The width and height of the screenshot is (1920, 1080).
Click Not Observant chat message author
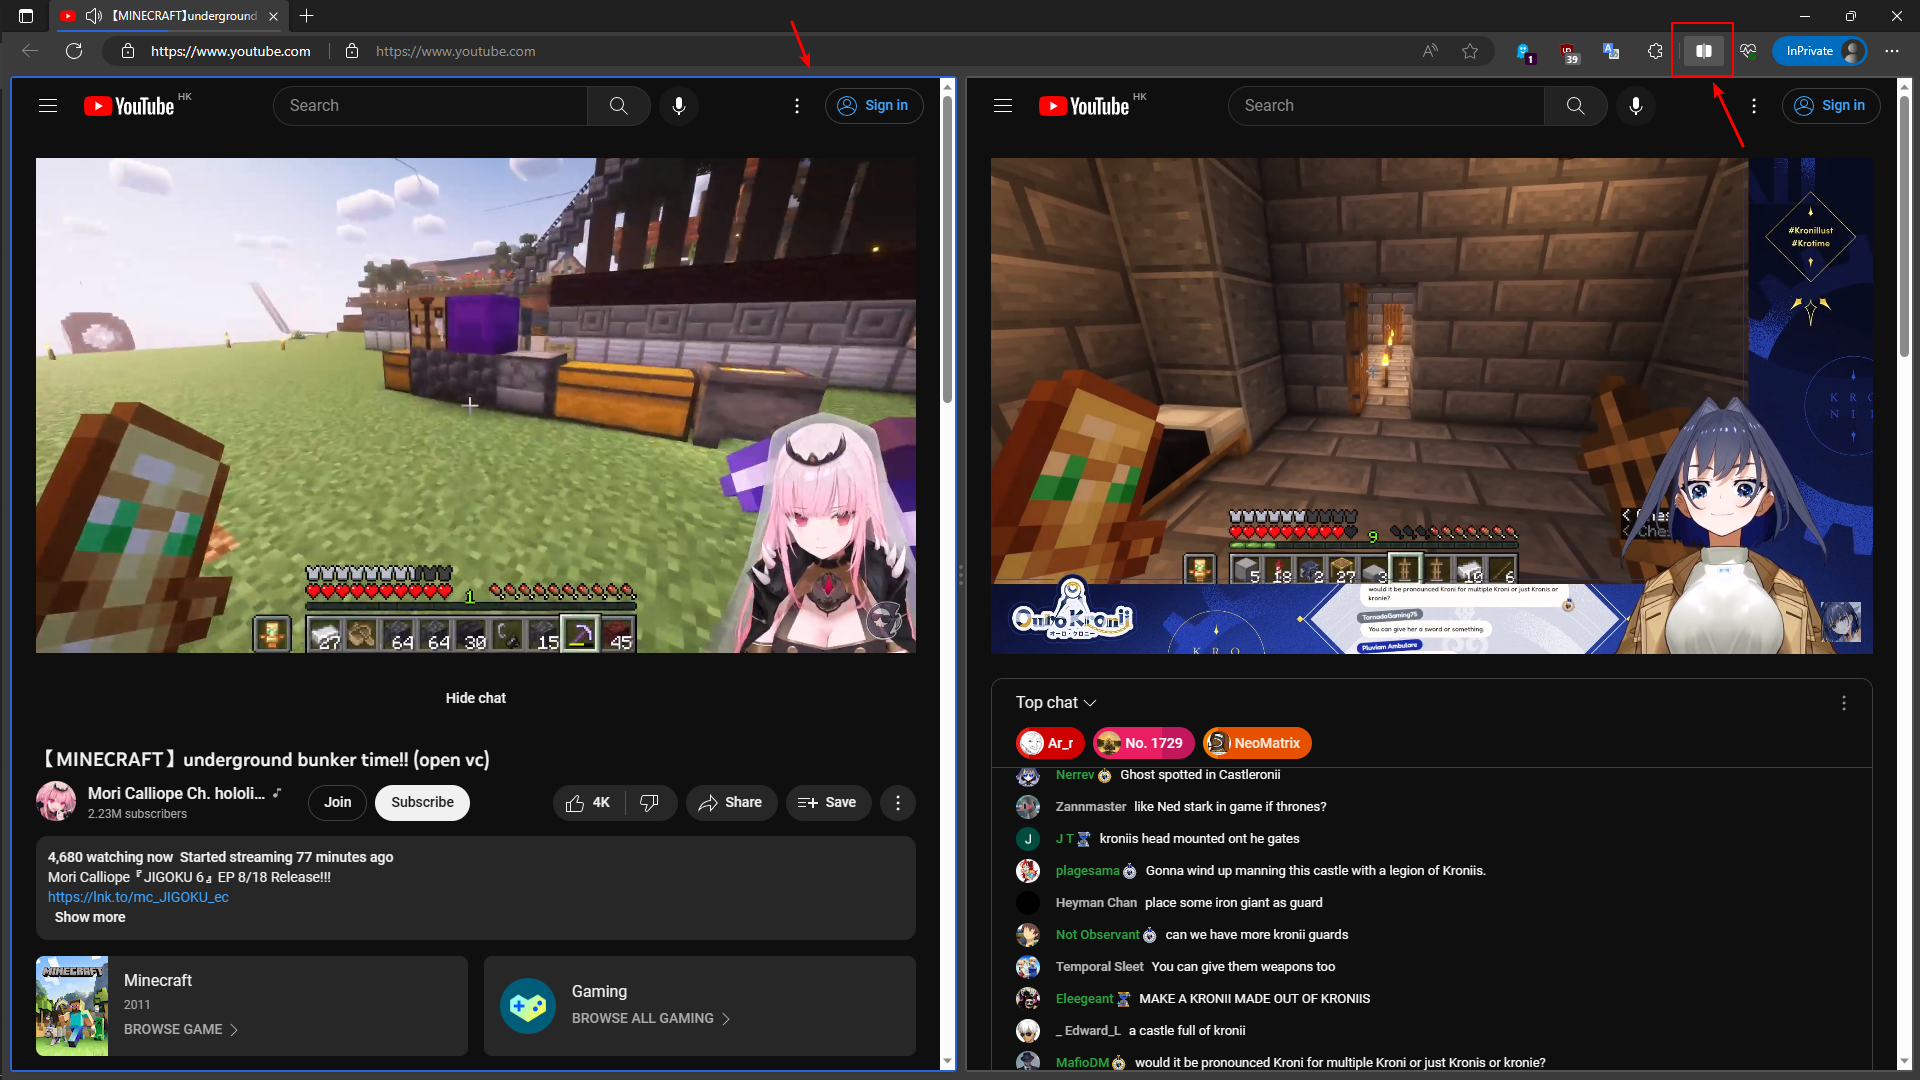click(x=1097, y=935)
